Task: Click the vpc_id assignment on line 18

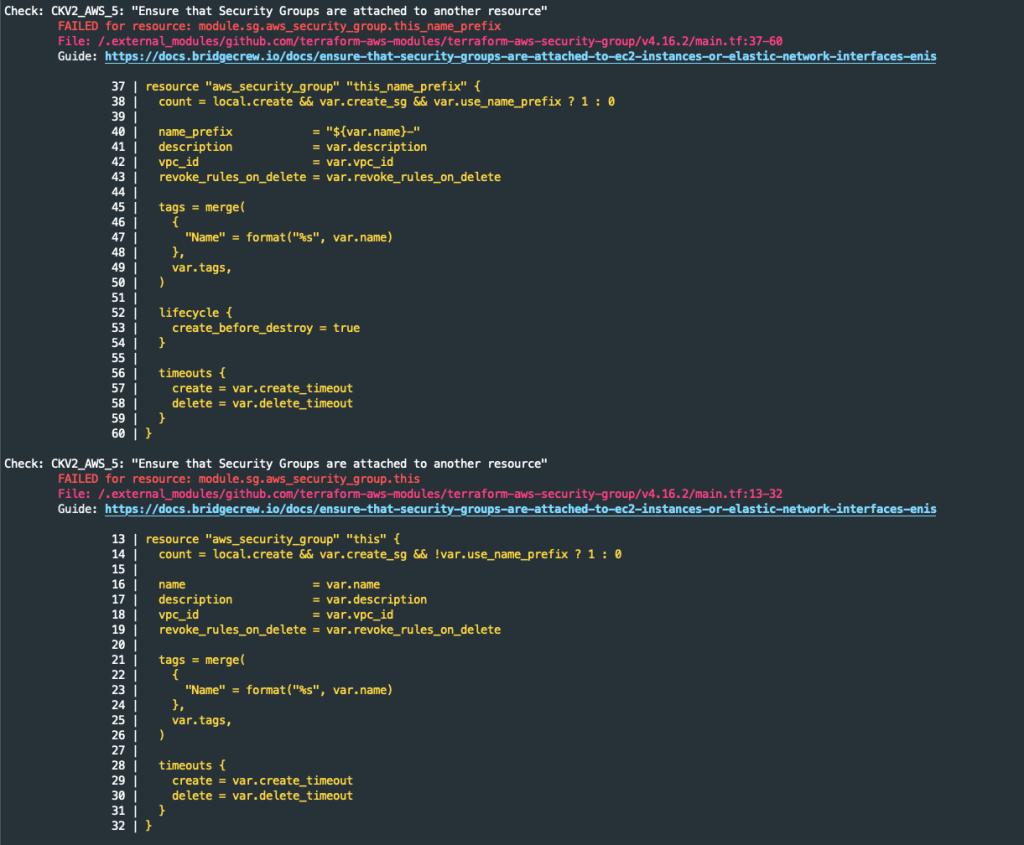Action: tap(275, 615)
